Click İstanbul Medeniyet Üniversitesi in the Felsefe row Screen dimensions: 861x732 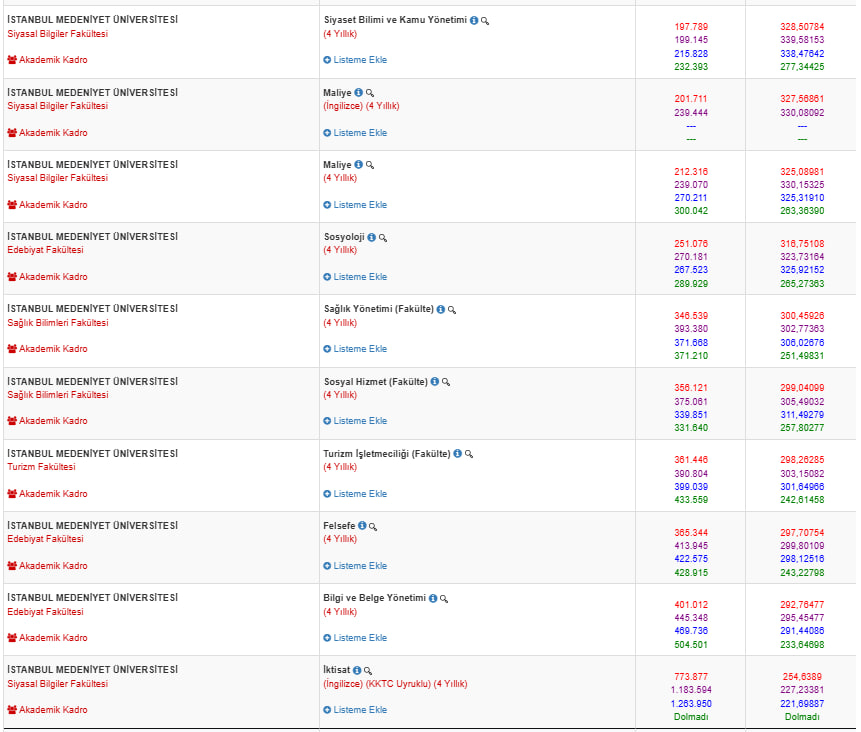pyautogui.click(x=92, y=525)
